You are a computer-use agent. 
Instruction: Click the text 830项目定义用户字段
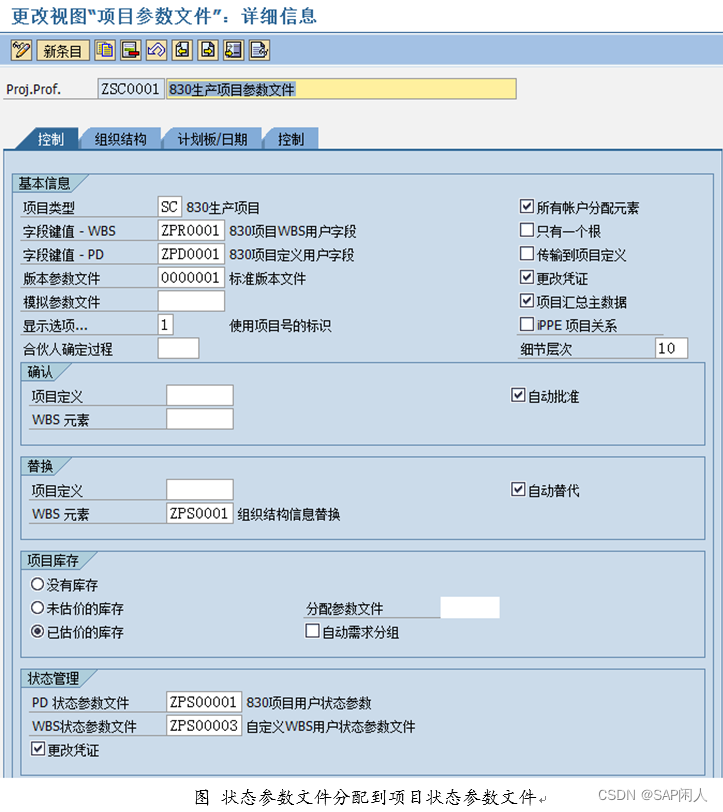(292, 255)
